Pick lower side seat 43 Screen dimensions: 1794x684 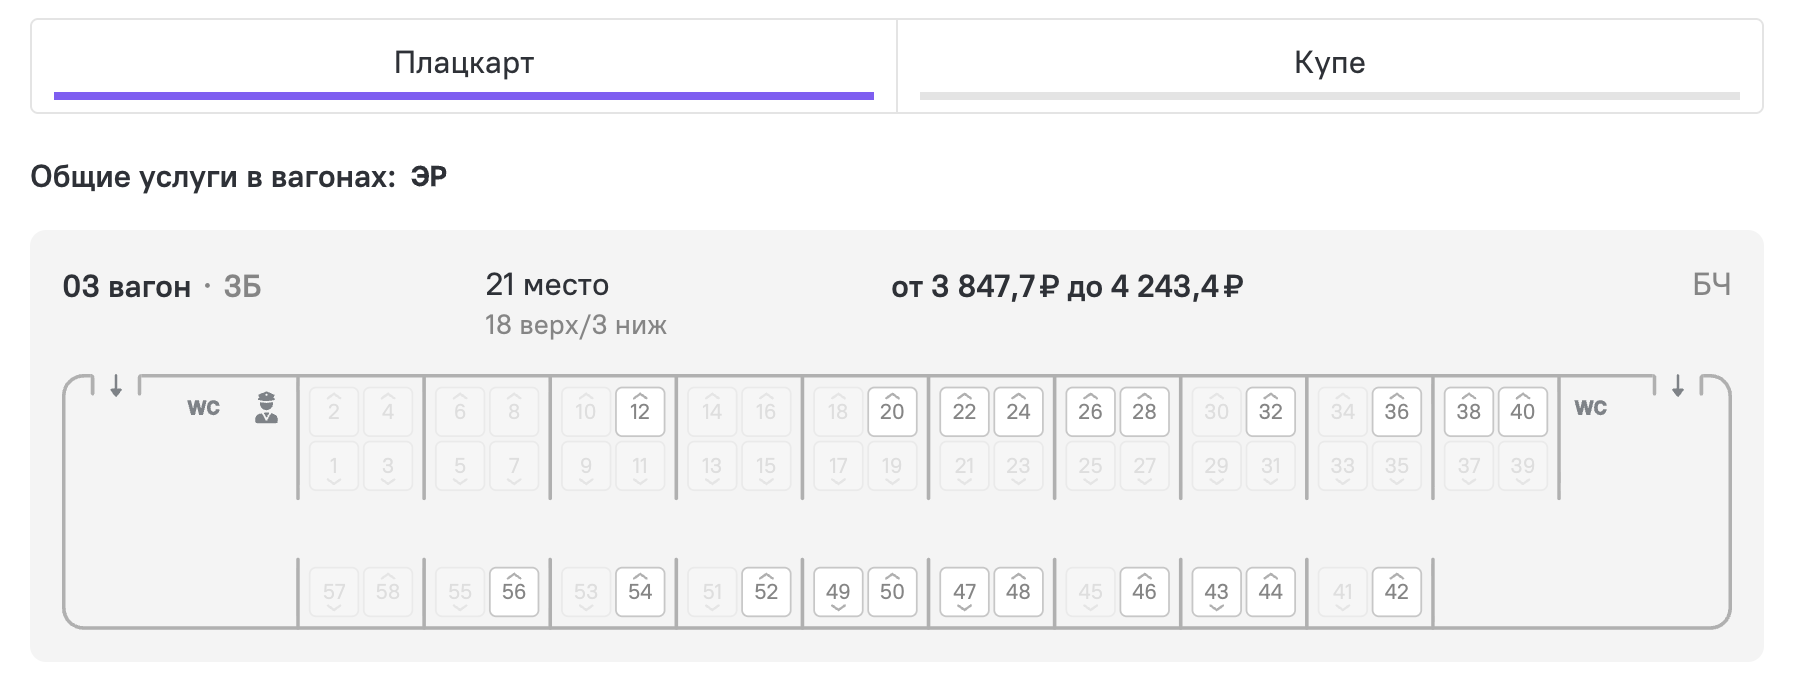click(1216, 592)
